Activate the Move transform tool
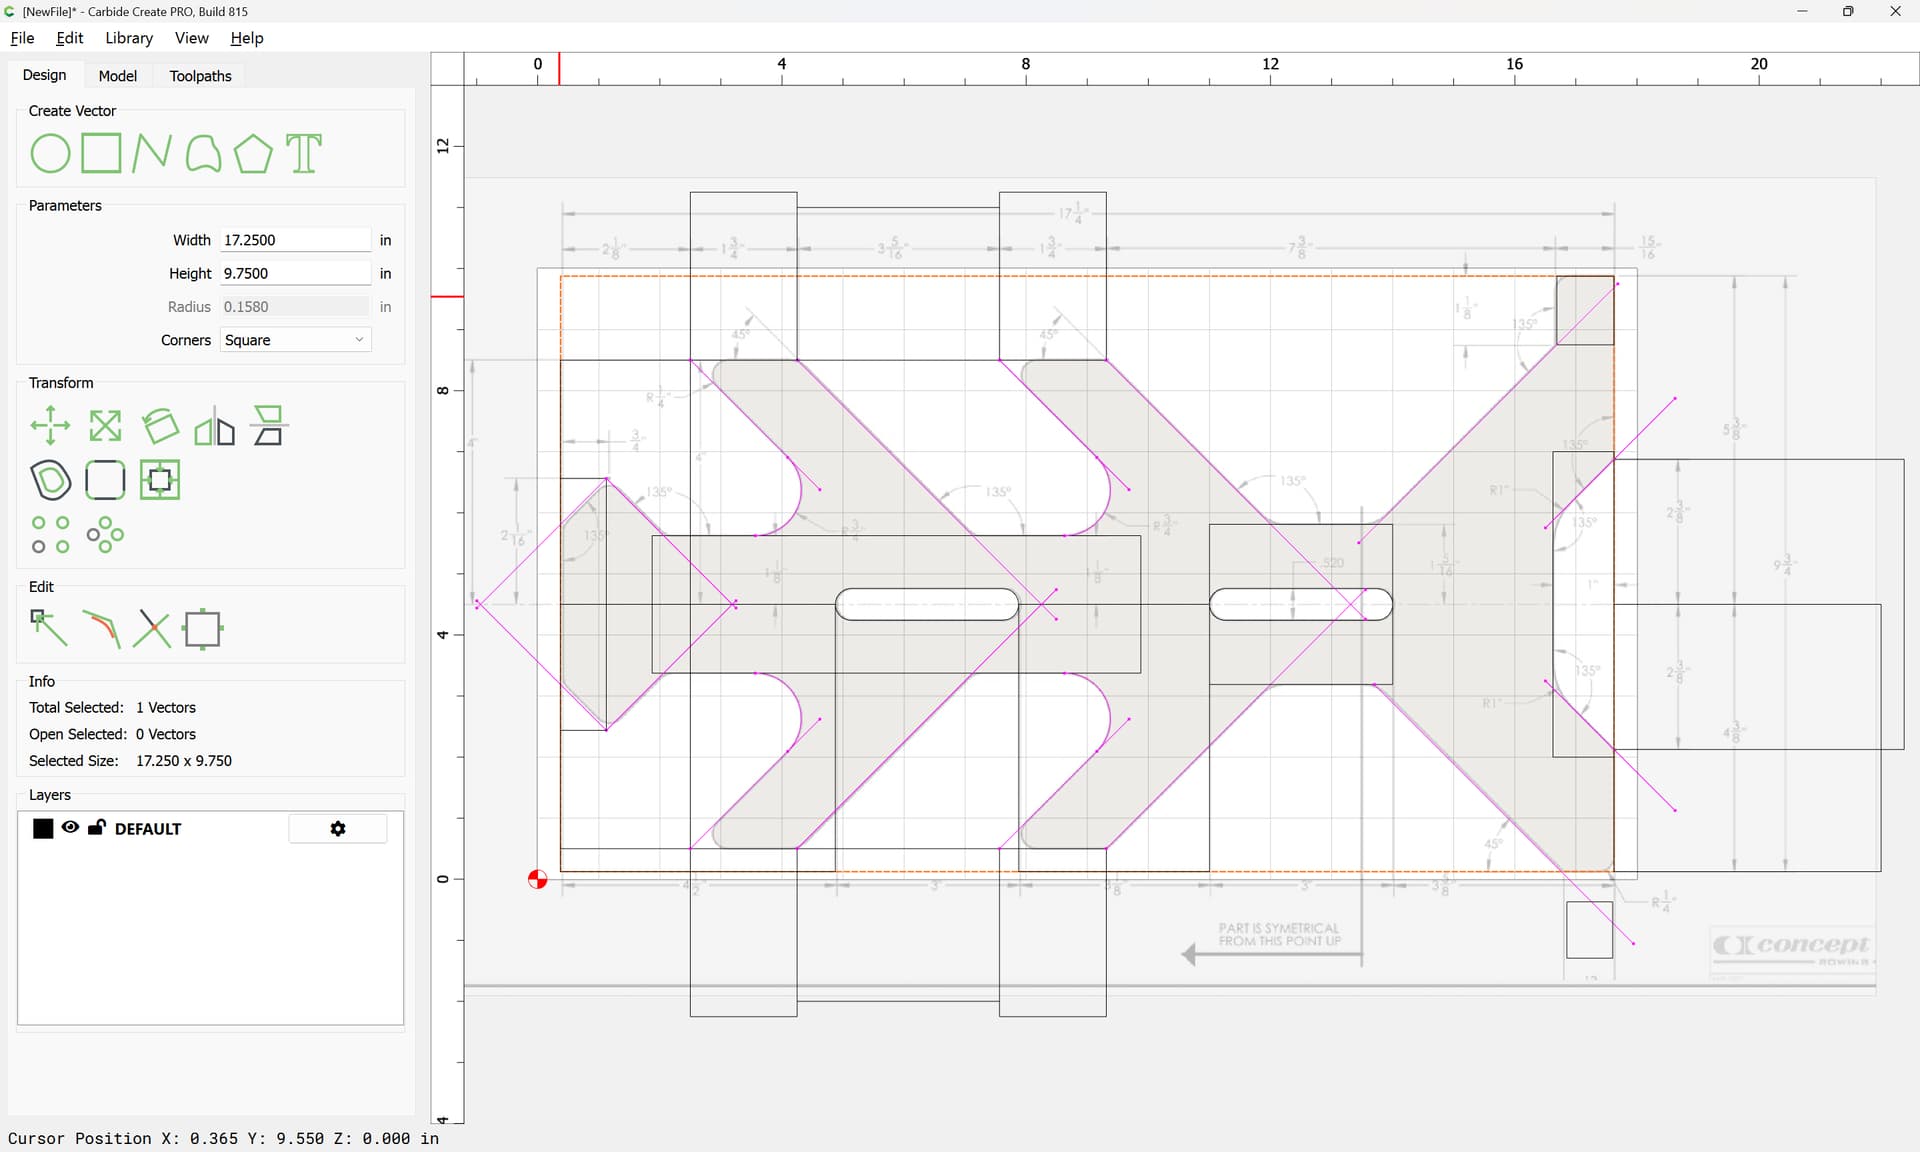 [50, 426]
